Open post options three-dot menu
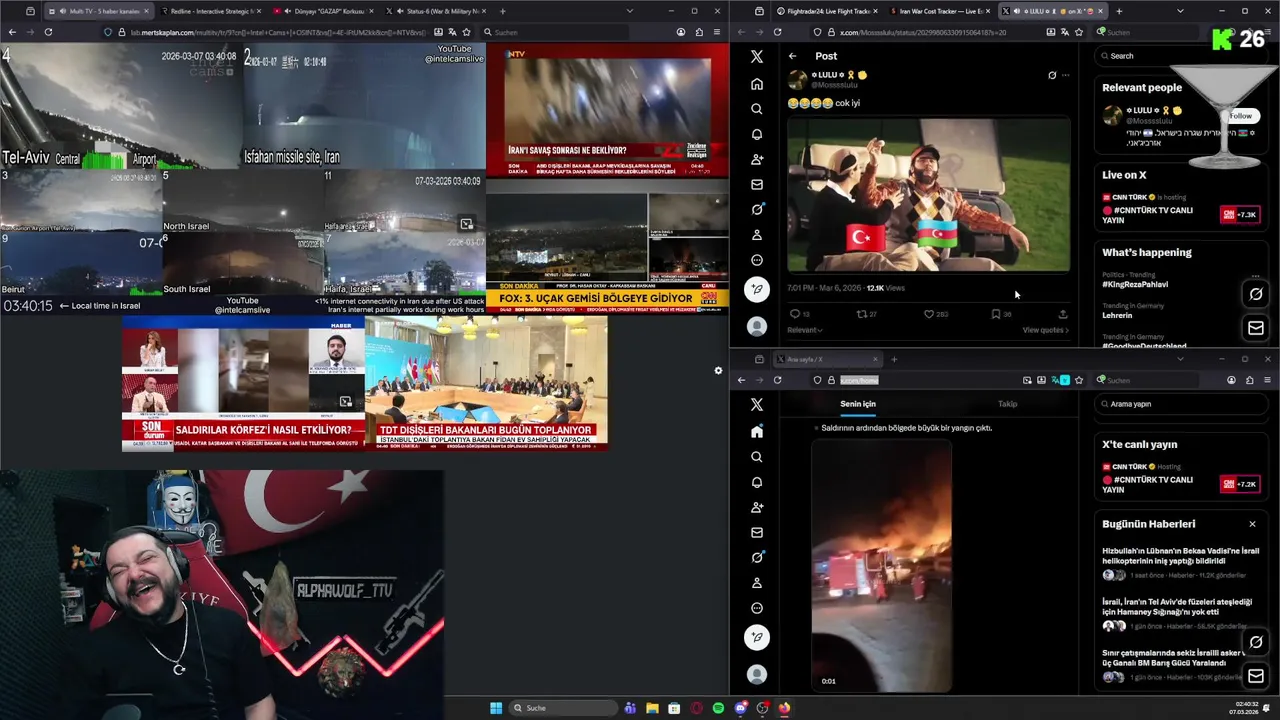Viewport: 1280px width, 720px height. [x=1066, y=75]
